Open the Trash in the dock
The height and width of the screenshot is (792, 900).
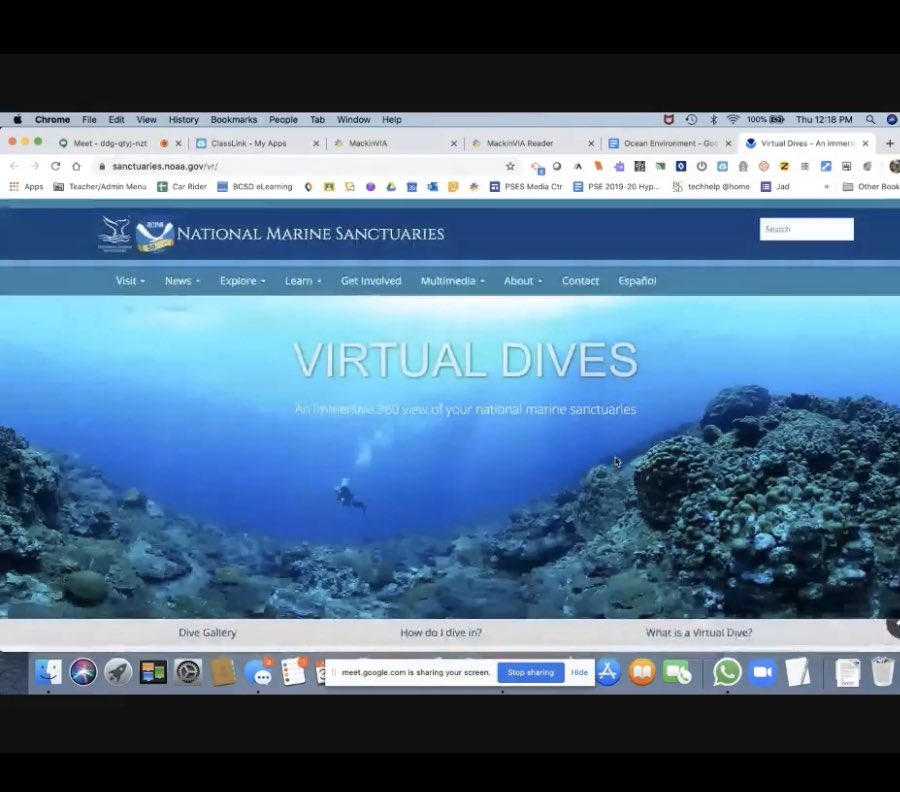[x=882, y=671]
